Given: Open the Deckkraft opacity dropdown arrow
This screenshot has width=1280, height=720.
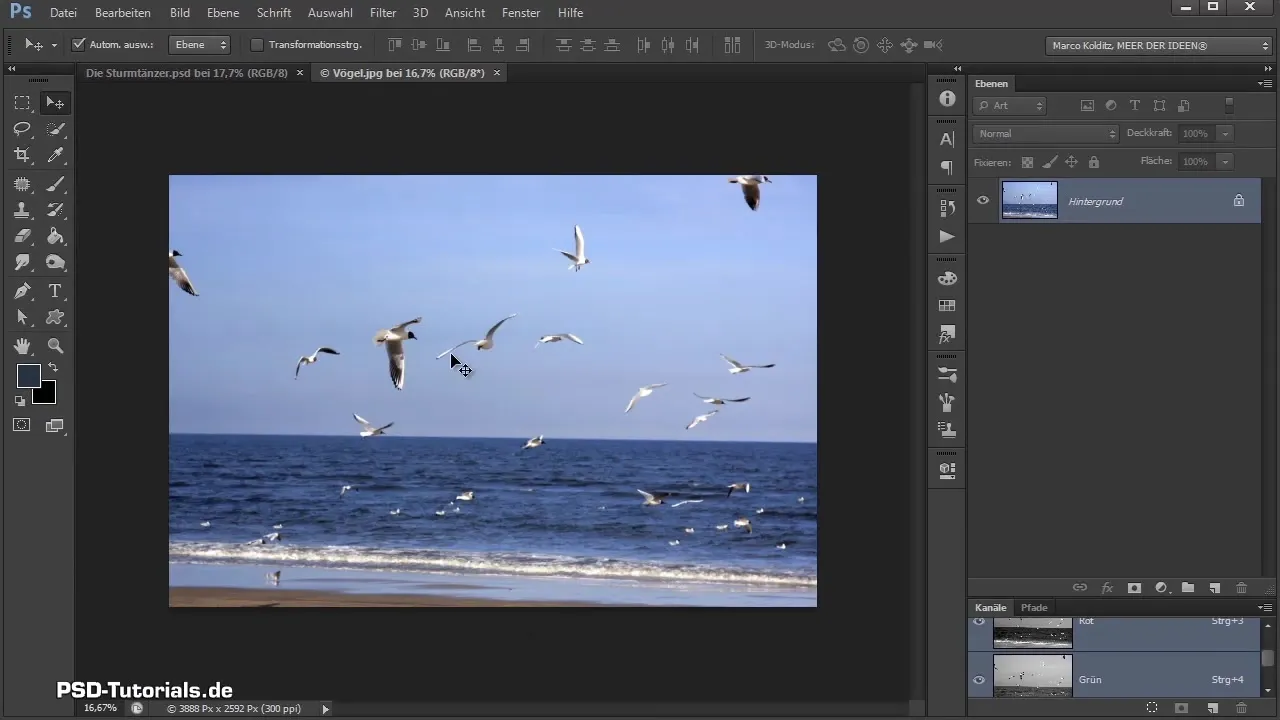Looking at the screenshot, I should tap(1224, 133).
